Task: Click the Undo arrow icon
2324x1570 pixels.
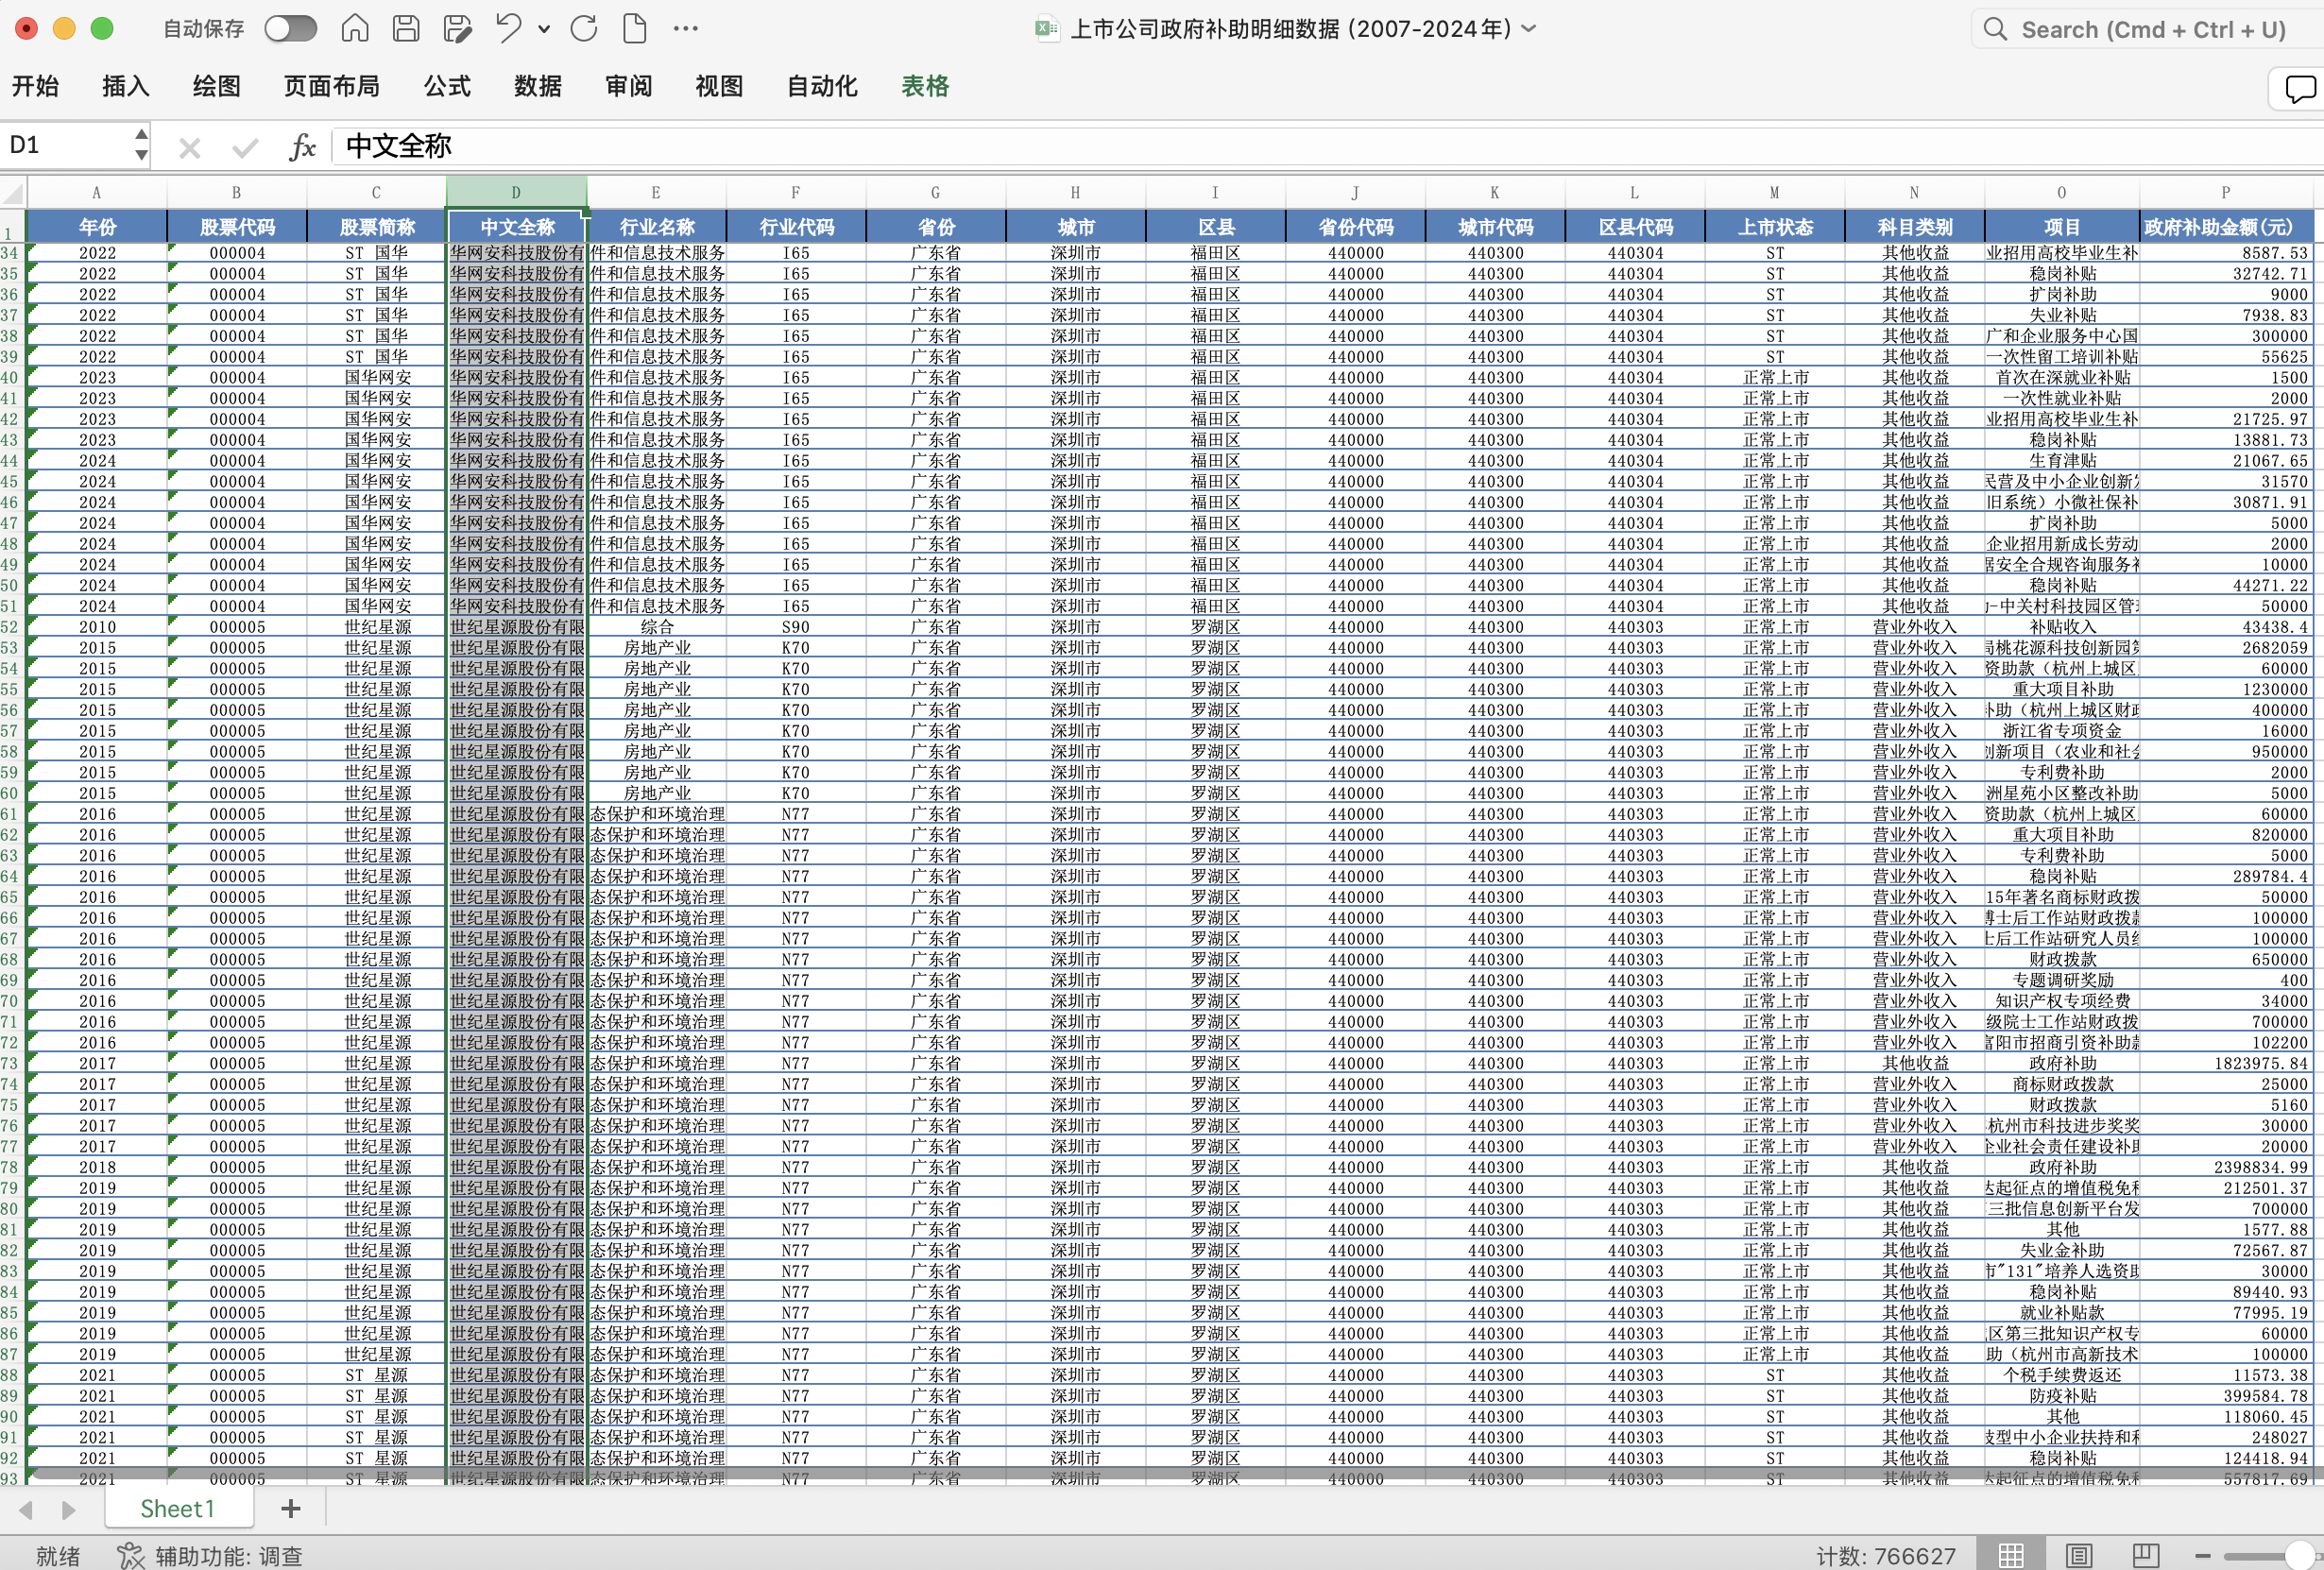Action: [508, 28]
